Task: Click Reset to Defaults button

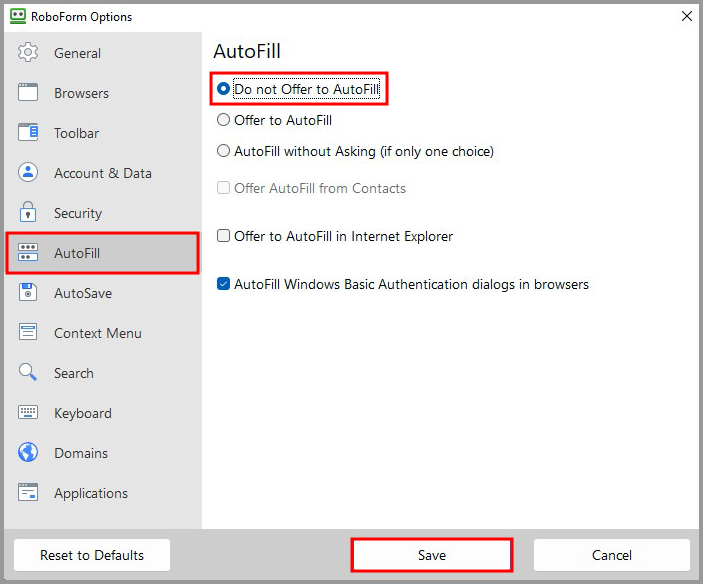Action: pyautogui.click(x=92, y=555)
